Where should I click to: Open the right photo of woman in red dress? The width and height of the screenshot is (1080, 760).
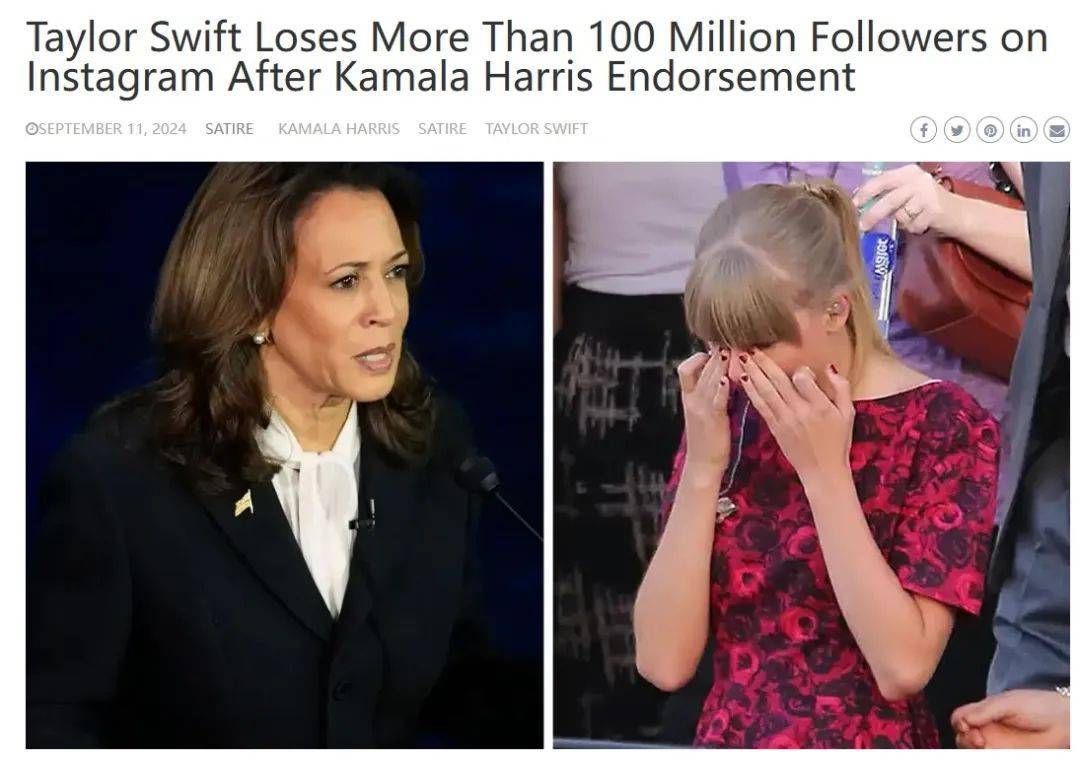[811, 455]
